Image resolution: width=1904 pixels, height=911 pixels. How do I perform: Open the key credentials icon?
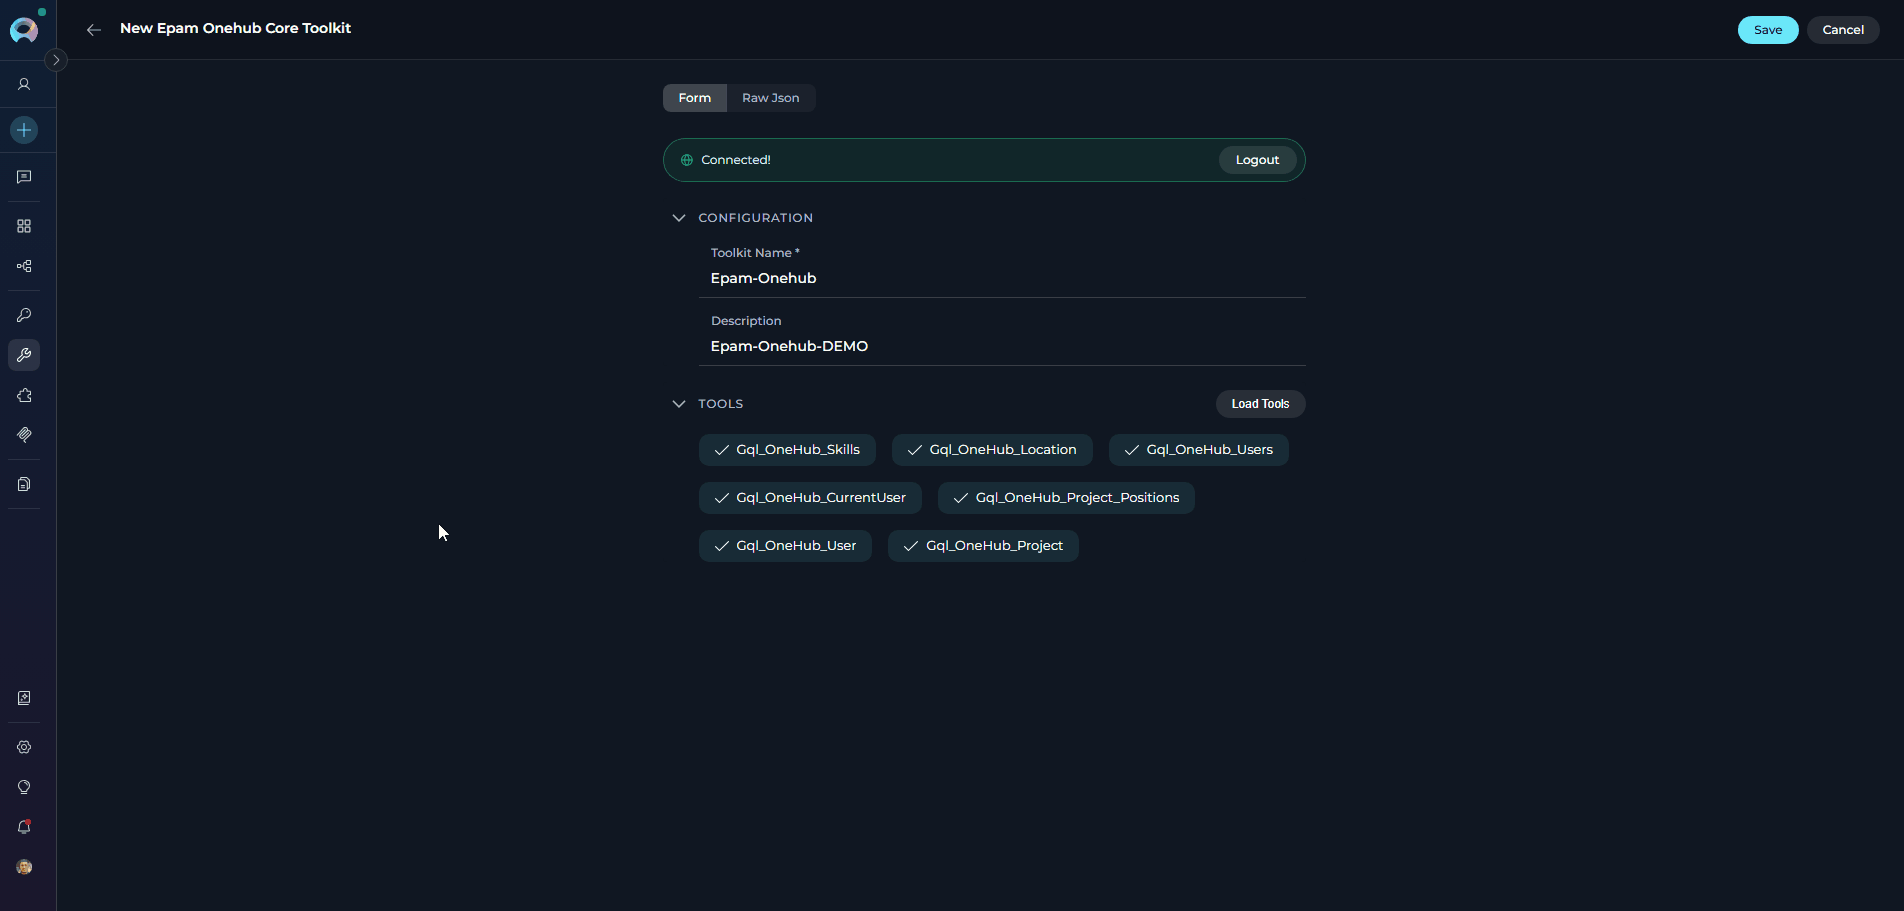click(x=24, y=315)
